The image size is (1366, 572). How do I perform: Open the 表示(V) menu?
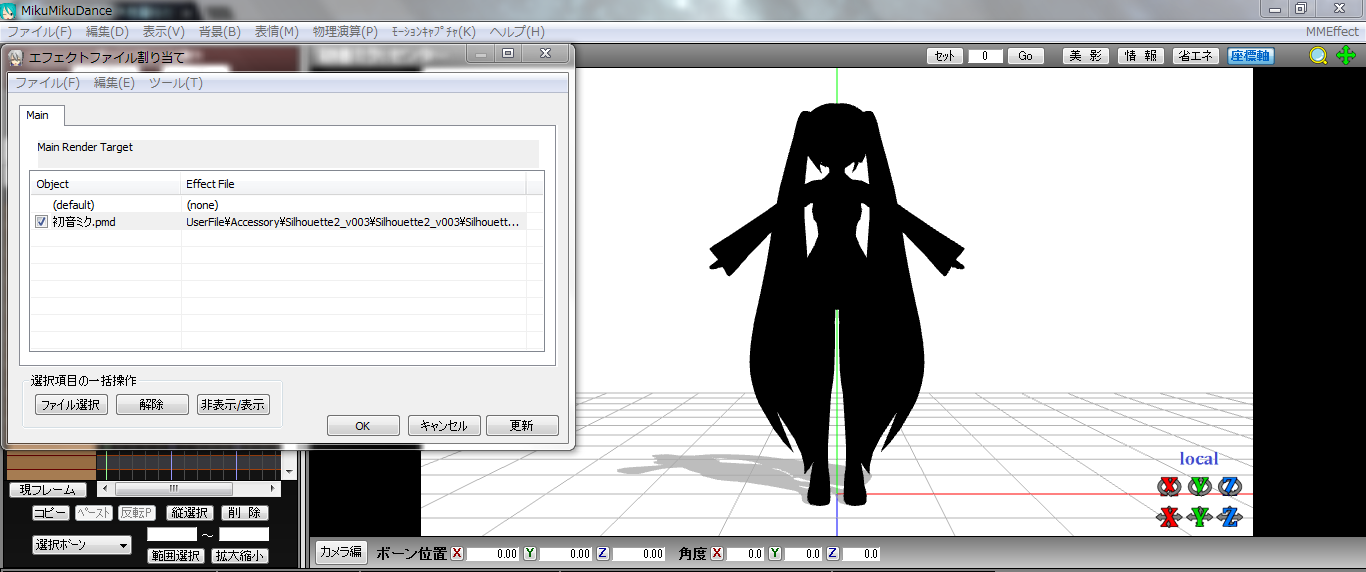(x=164, y=32)
